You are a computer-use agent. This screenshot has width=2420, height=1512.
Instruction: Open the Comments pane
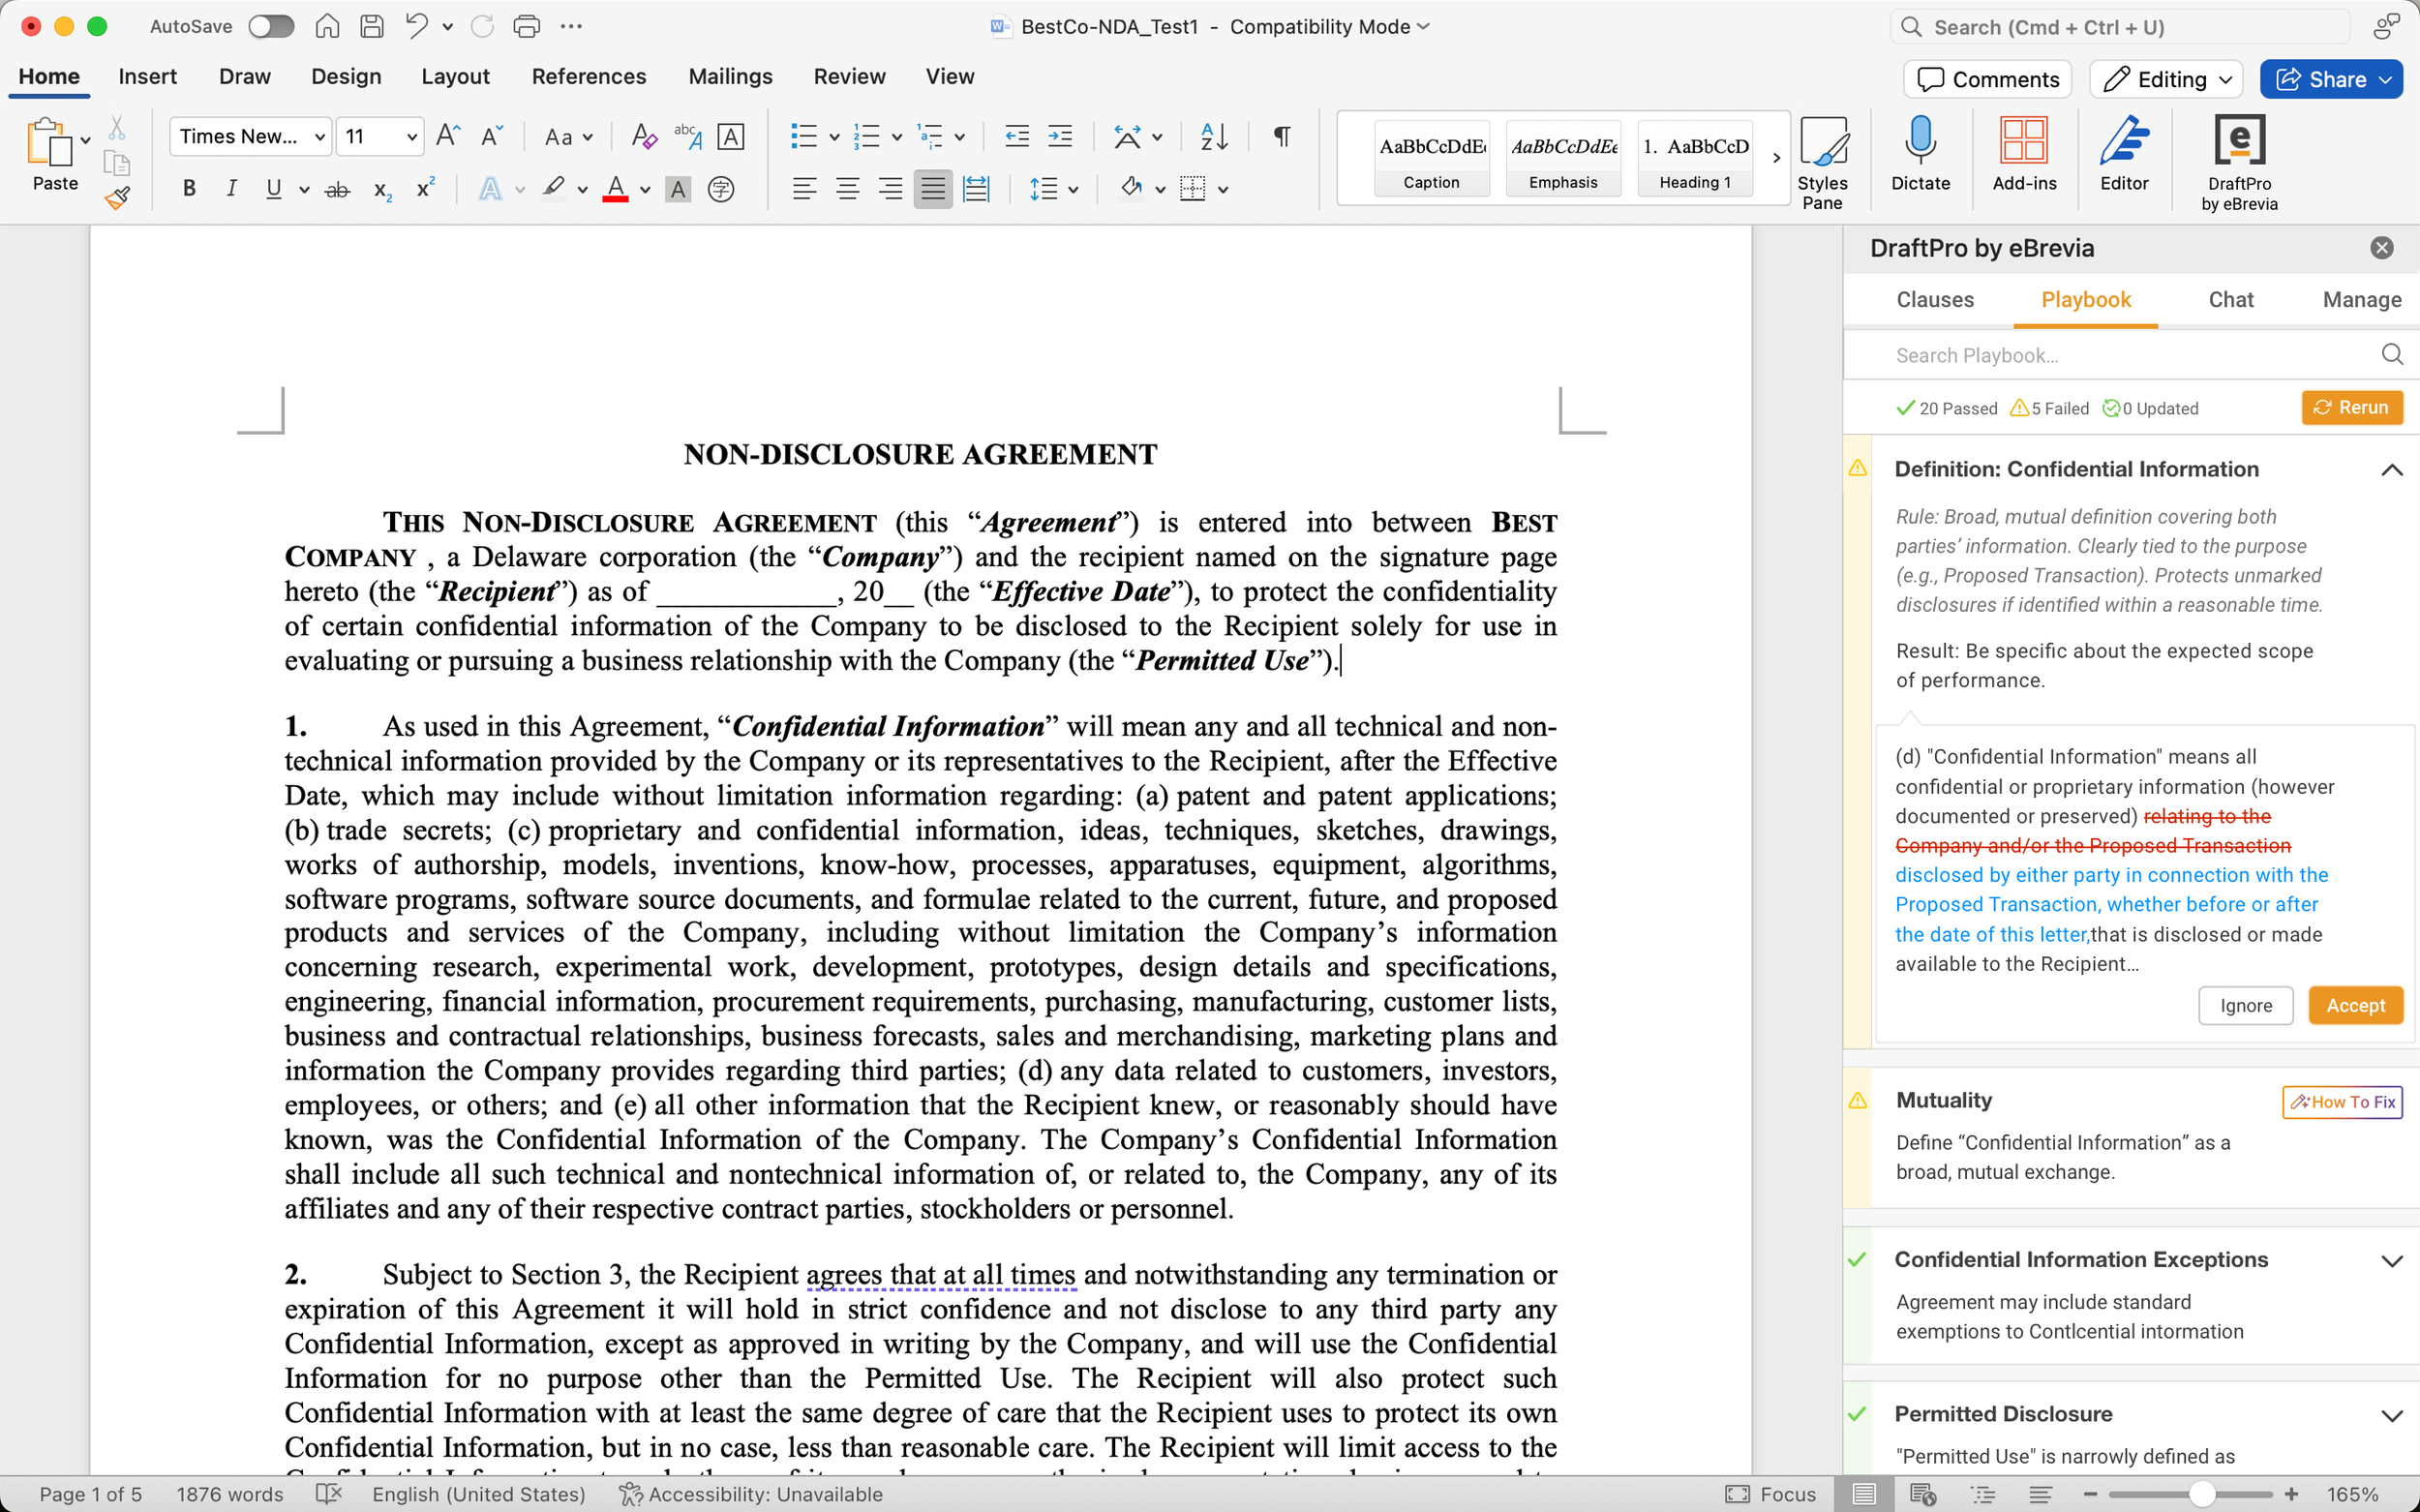click(x=1987, y=79)
